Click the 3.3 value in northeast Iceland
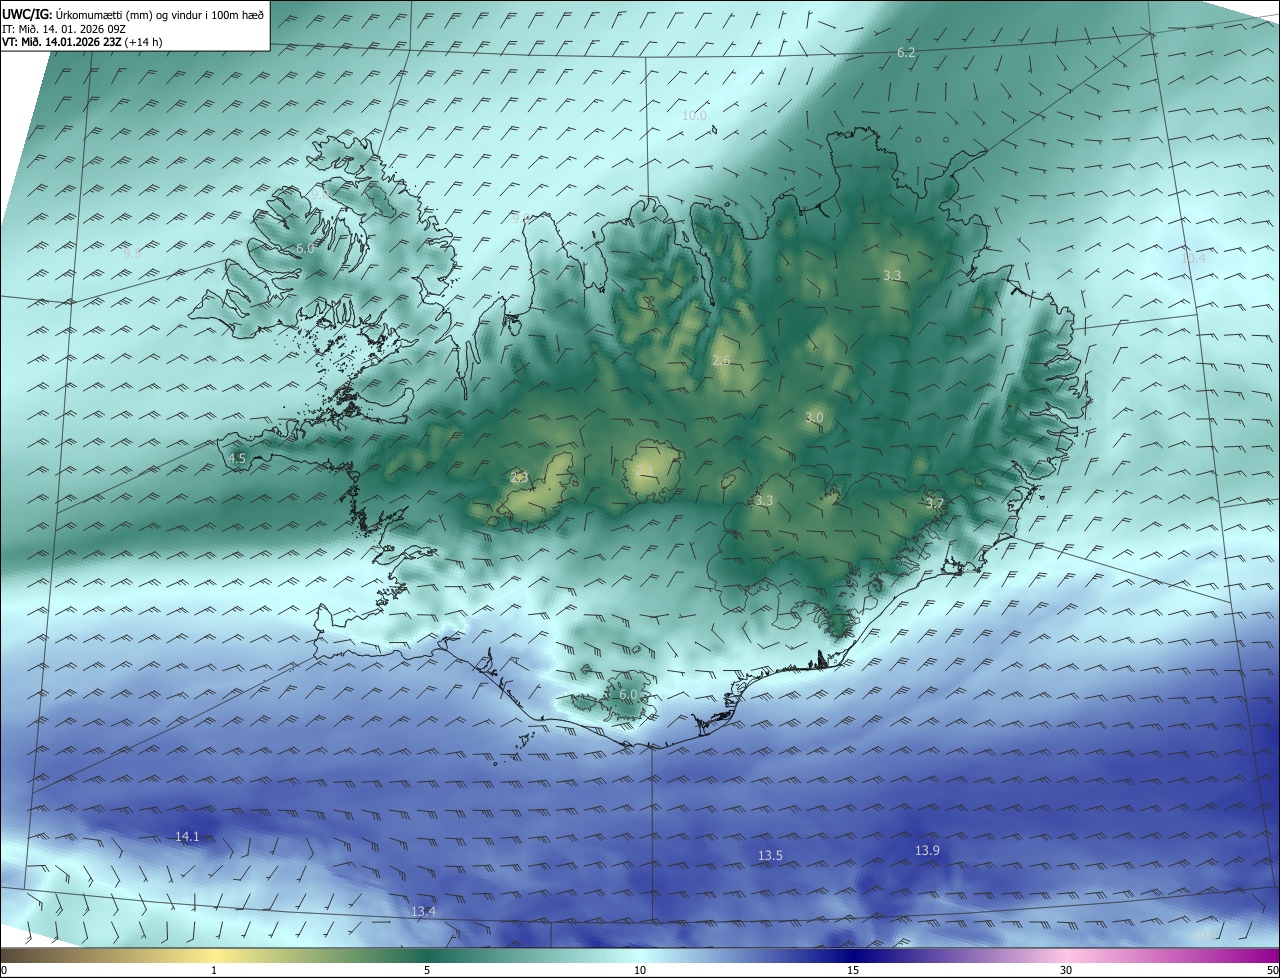 tap(892, 275)
